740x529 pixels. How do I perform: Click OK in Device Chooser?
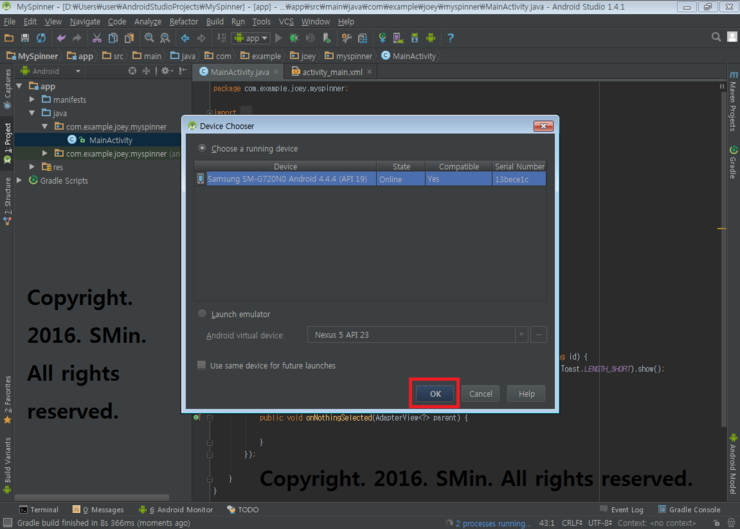click(x=435, y=394)
